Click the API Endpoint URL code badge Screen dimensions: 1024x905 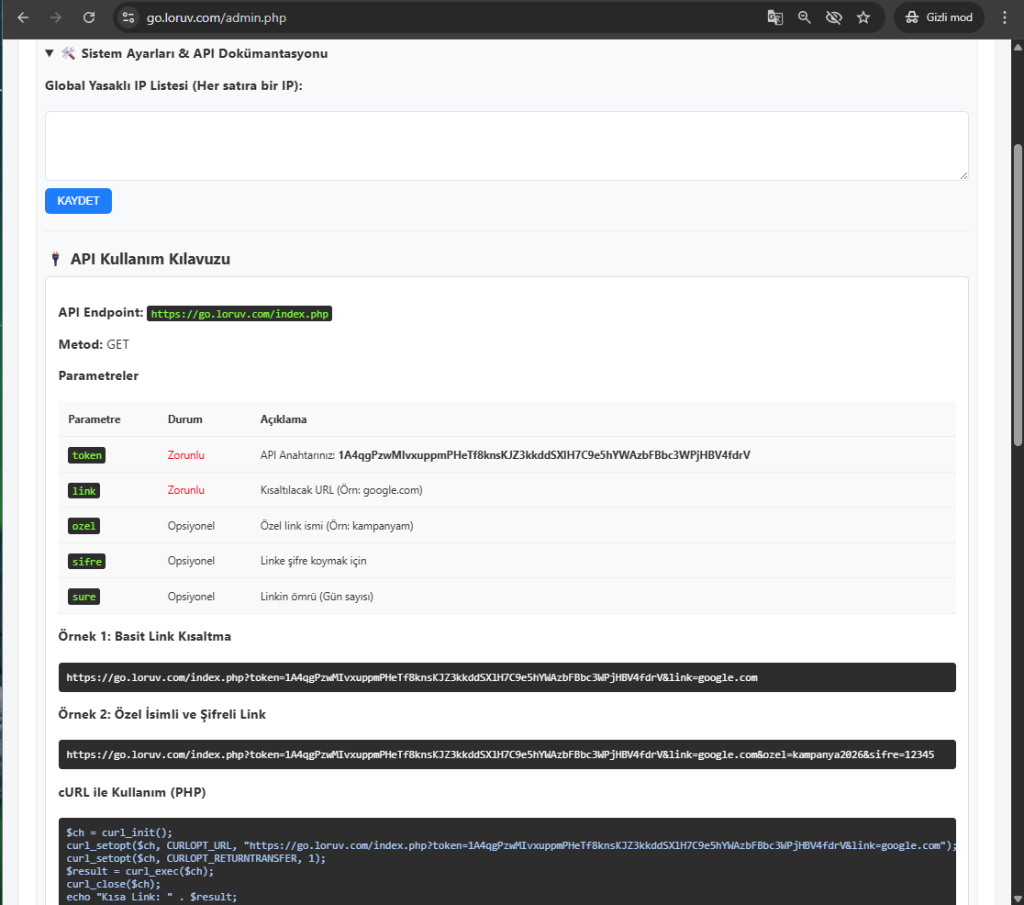coord(239,314)
